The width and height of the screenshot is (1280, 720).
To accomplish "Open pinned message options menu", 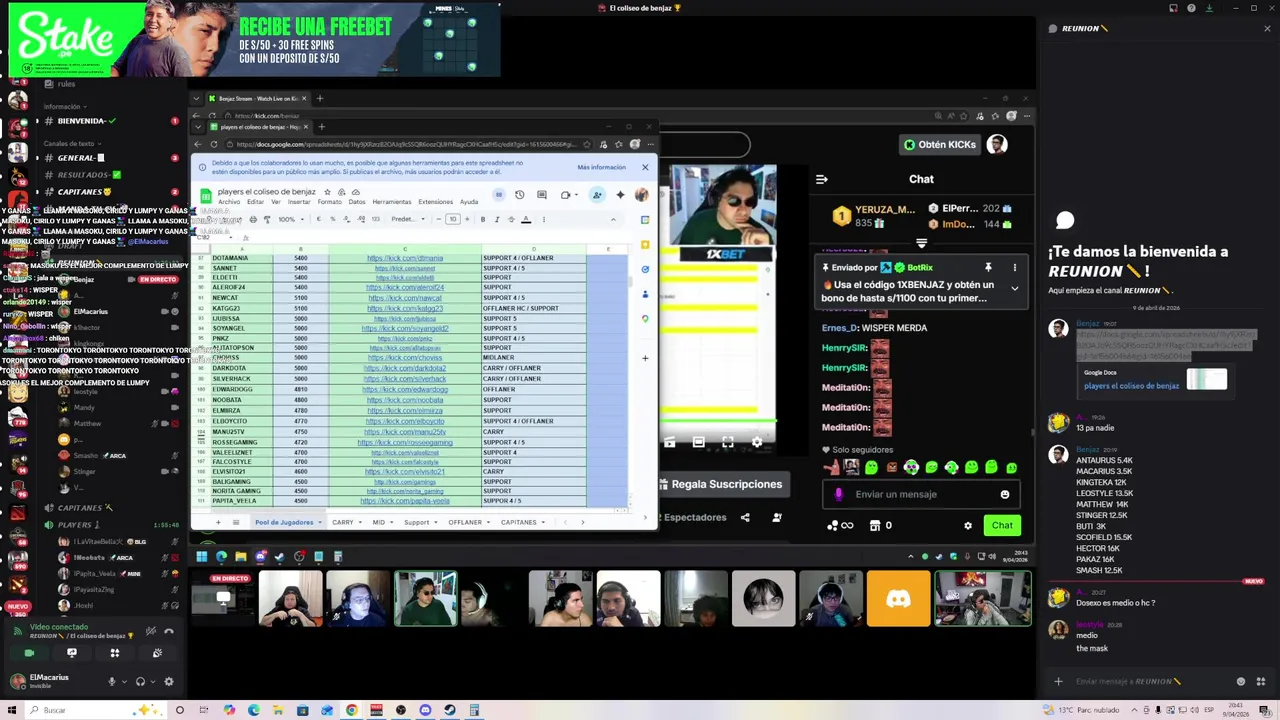I will pos(1014,268).
